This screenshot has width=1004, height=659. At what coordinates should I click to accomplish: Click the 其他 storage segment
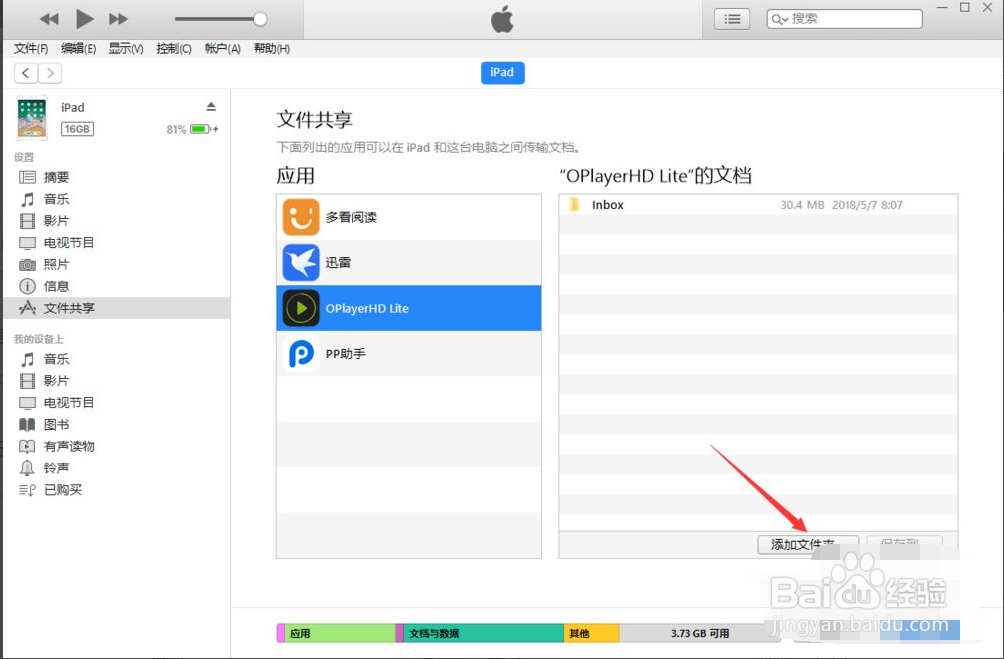coord(591,633)
